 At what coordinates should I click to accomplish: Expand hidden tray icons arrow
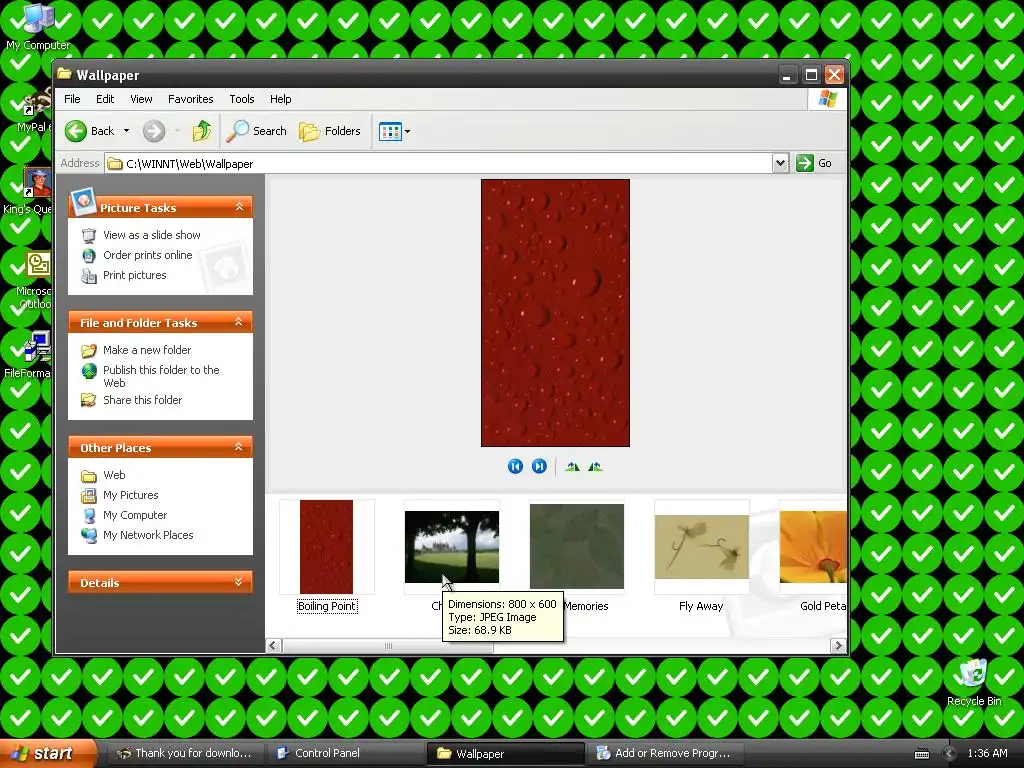pyautogui.click(x=950, y=754)
